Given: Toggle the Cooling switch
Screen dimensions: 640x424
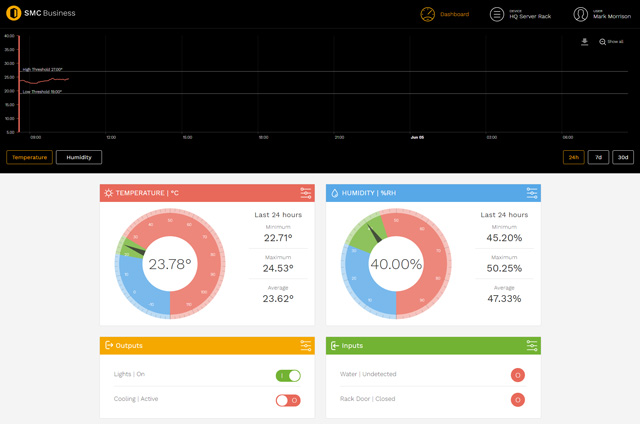Looking at the screenshot, I should click(288, 400).
